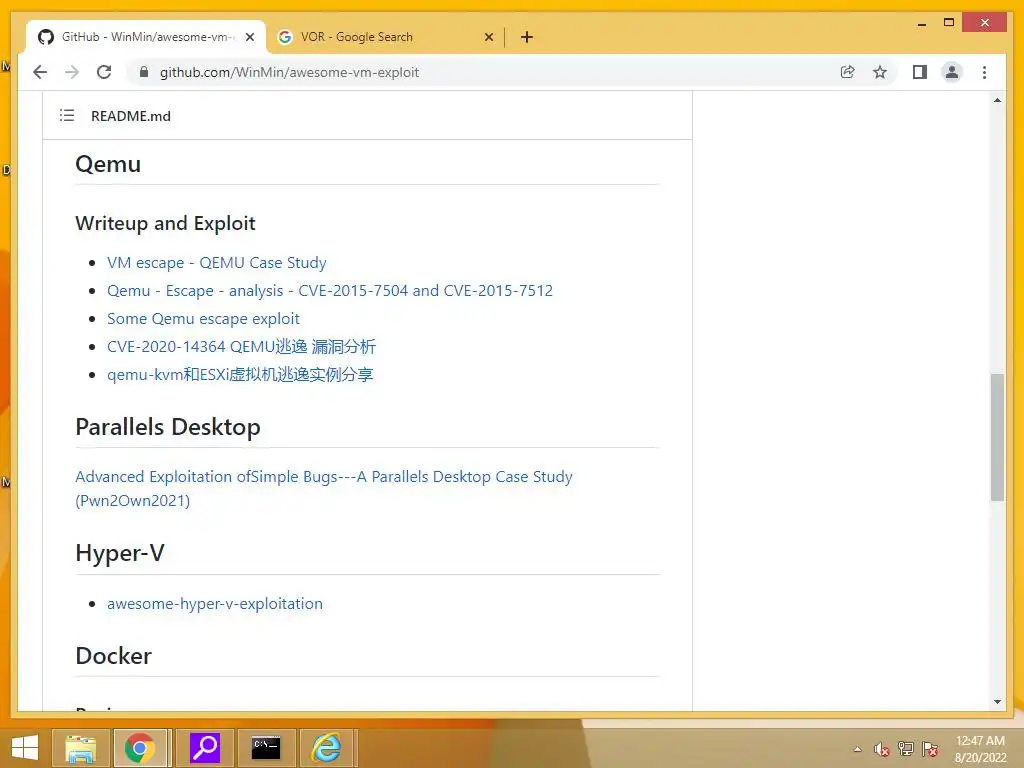Viewport: 1024px width, 768px height.
Task: Open a new browser tab
Action: pyautogui.click(x=526, y=37)
